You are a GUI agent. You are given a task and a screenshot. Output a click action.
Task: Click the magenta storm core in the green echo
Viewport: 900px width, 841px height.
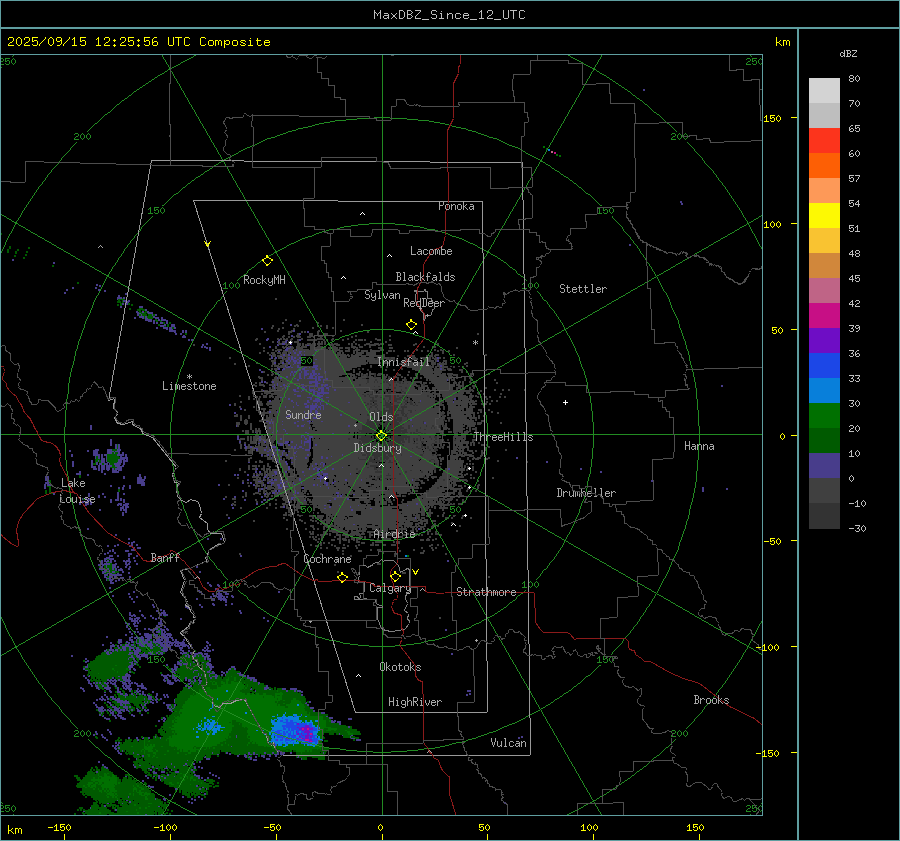pyautogui.click(x=307, y=733)
